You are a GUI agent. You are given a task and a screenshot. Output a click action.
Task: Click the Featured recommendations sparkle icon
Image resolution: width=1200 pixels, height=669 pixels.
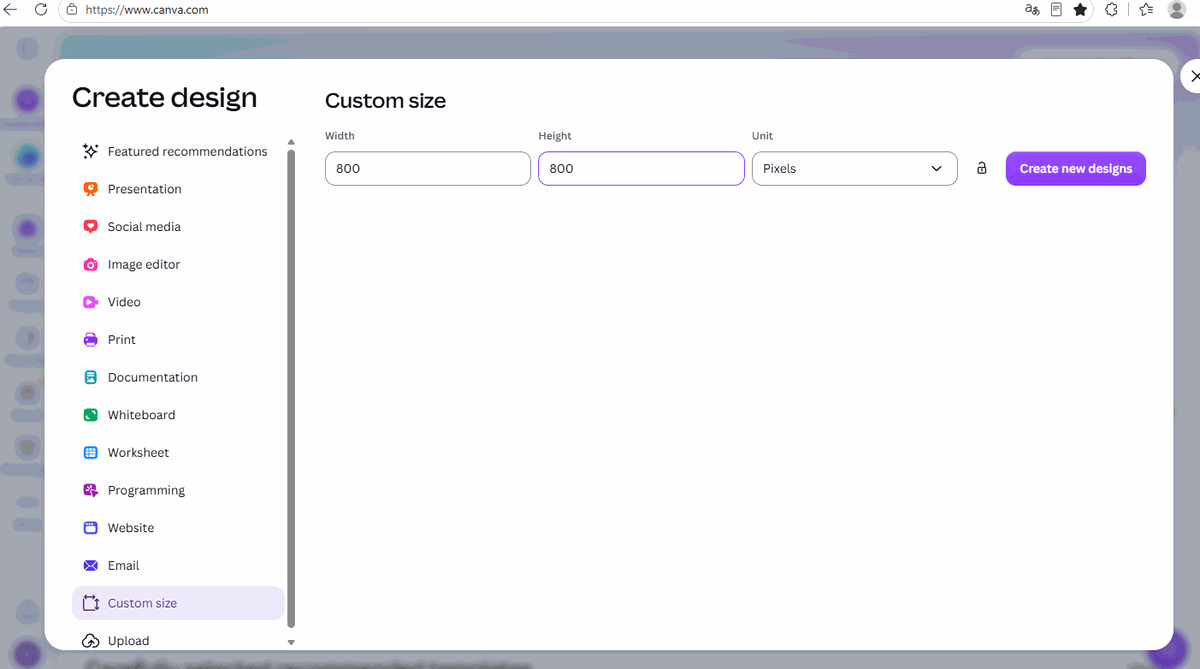click(91, 152)
